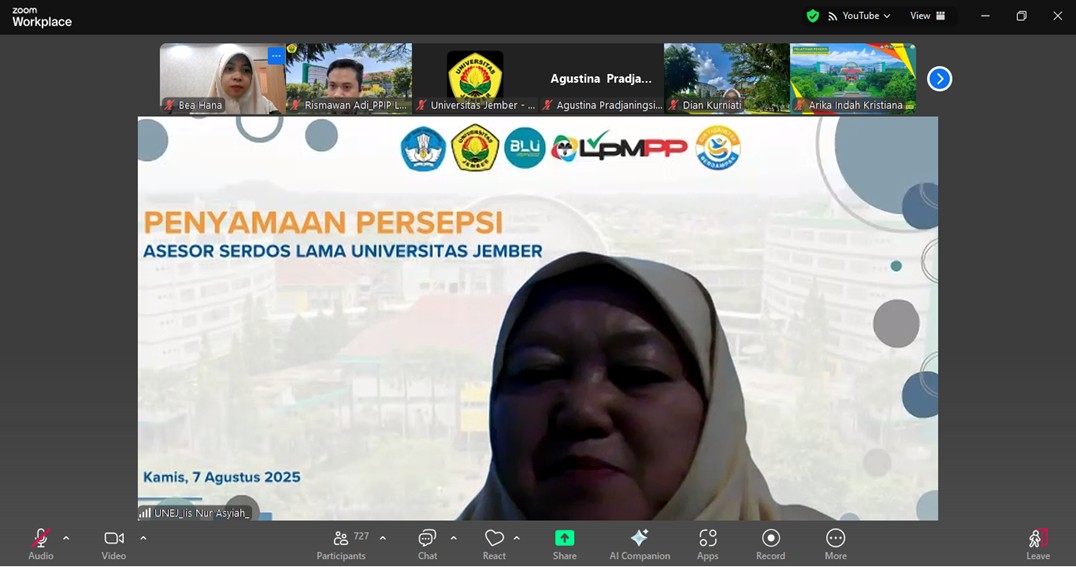Toggle the Video camera button
The width and height of the screenshot is (1076, 567).
pos(114,544)
